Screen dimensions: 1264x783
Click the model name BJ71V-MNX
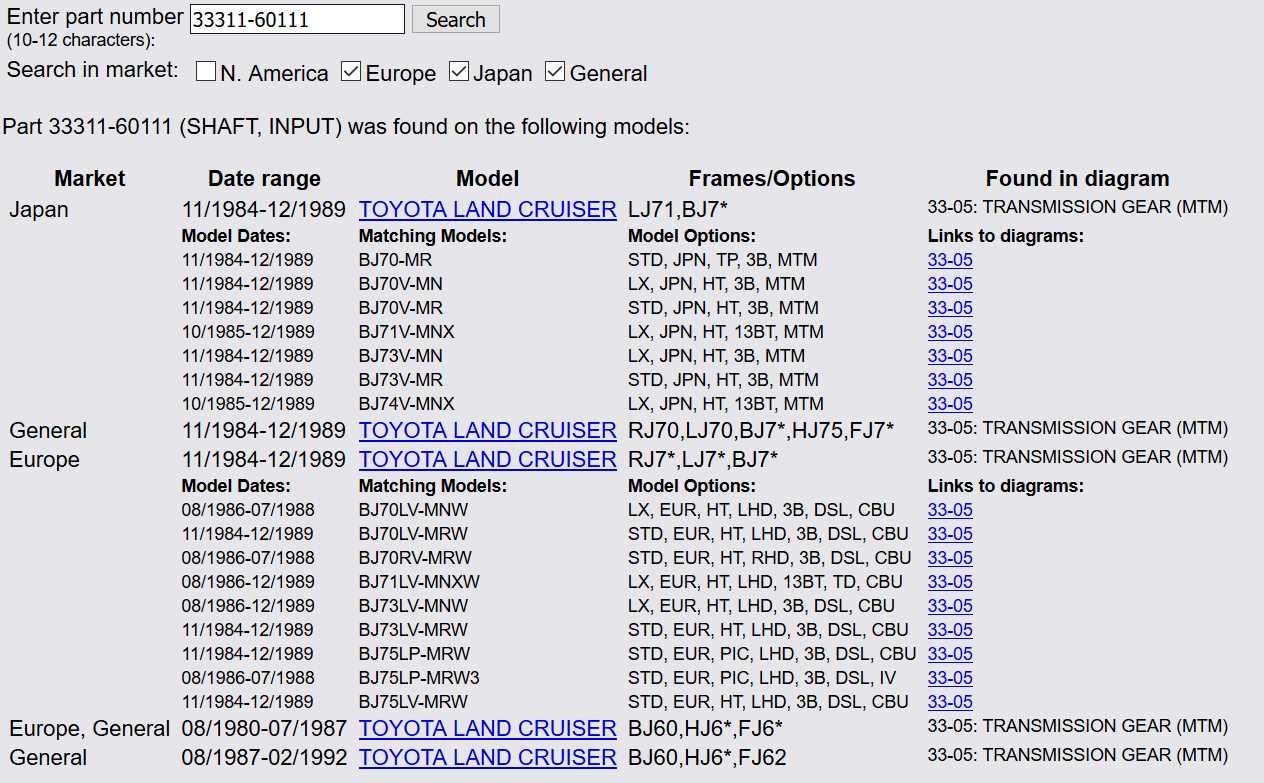point(407,332)
